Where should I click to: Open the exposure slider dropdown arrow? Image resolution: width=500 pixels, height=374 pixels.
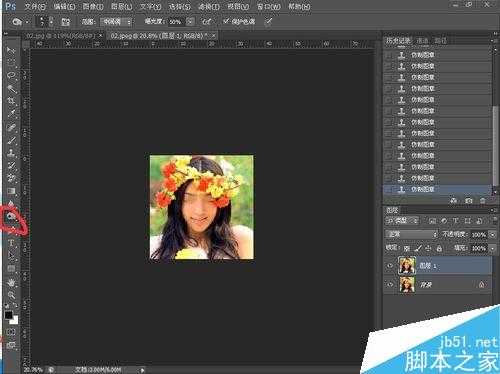click(190, 22)
